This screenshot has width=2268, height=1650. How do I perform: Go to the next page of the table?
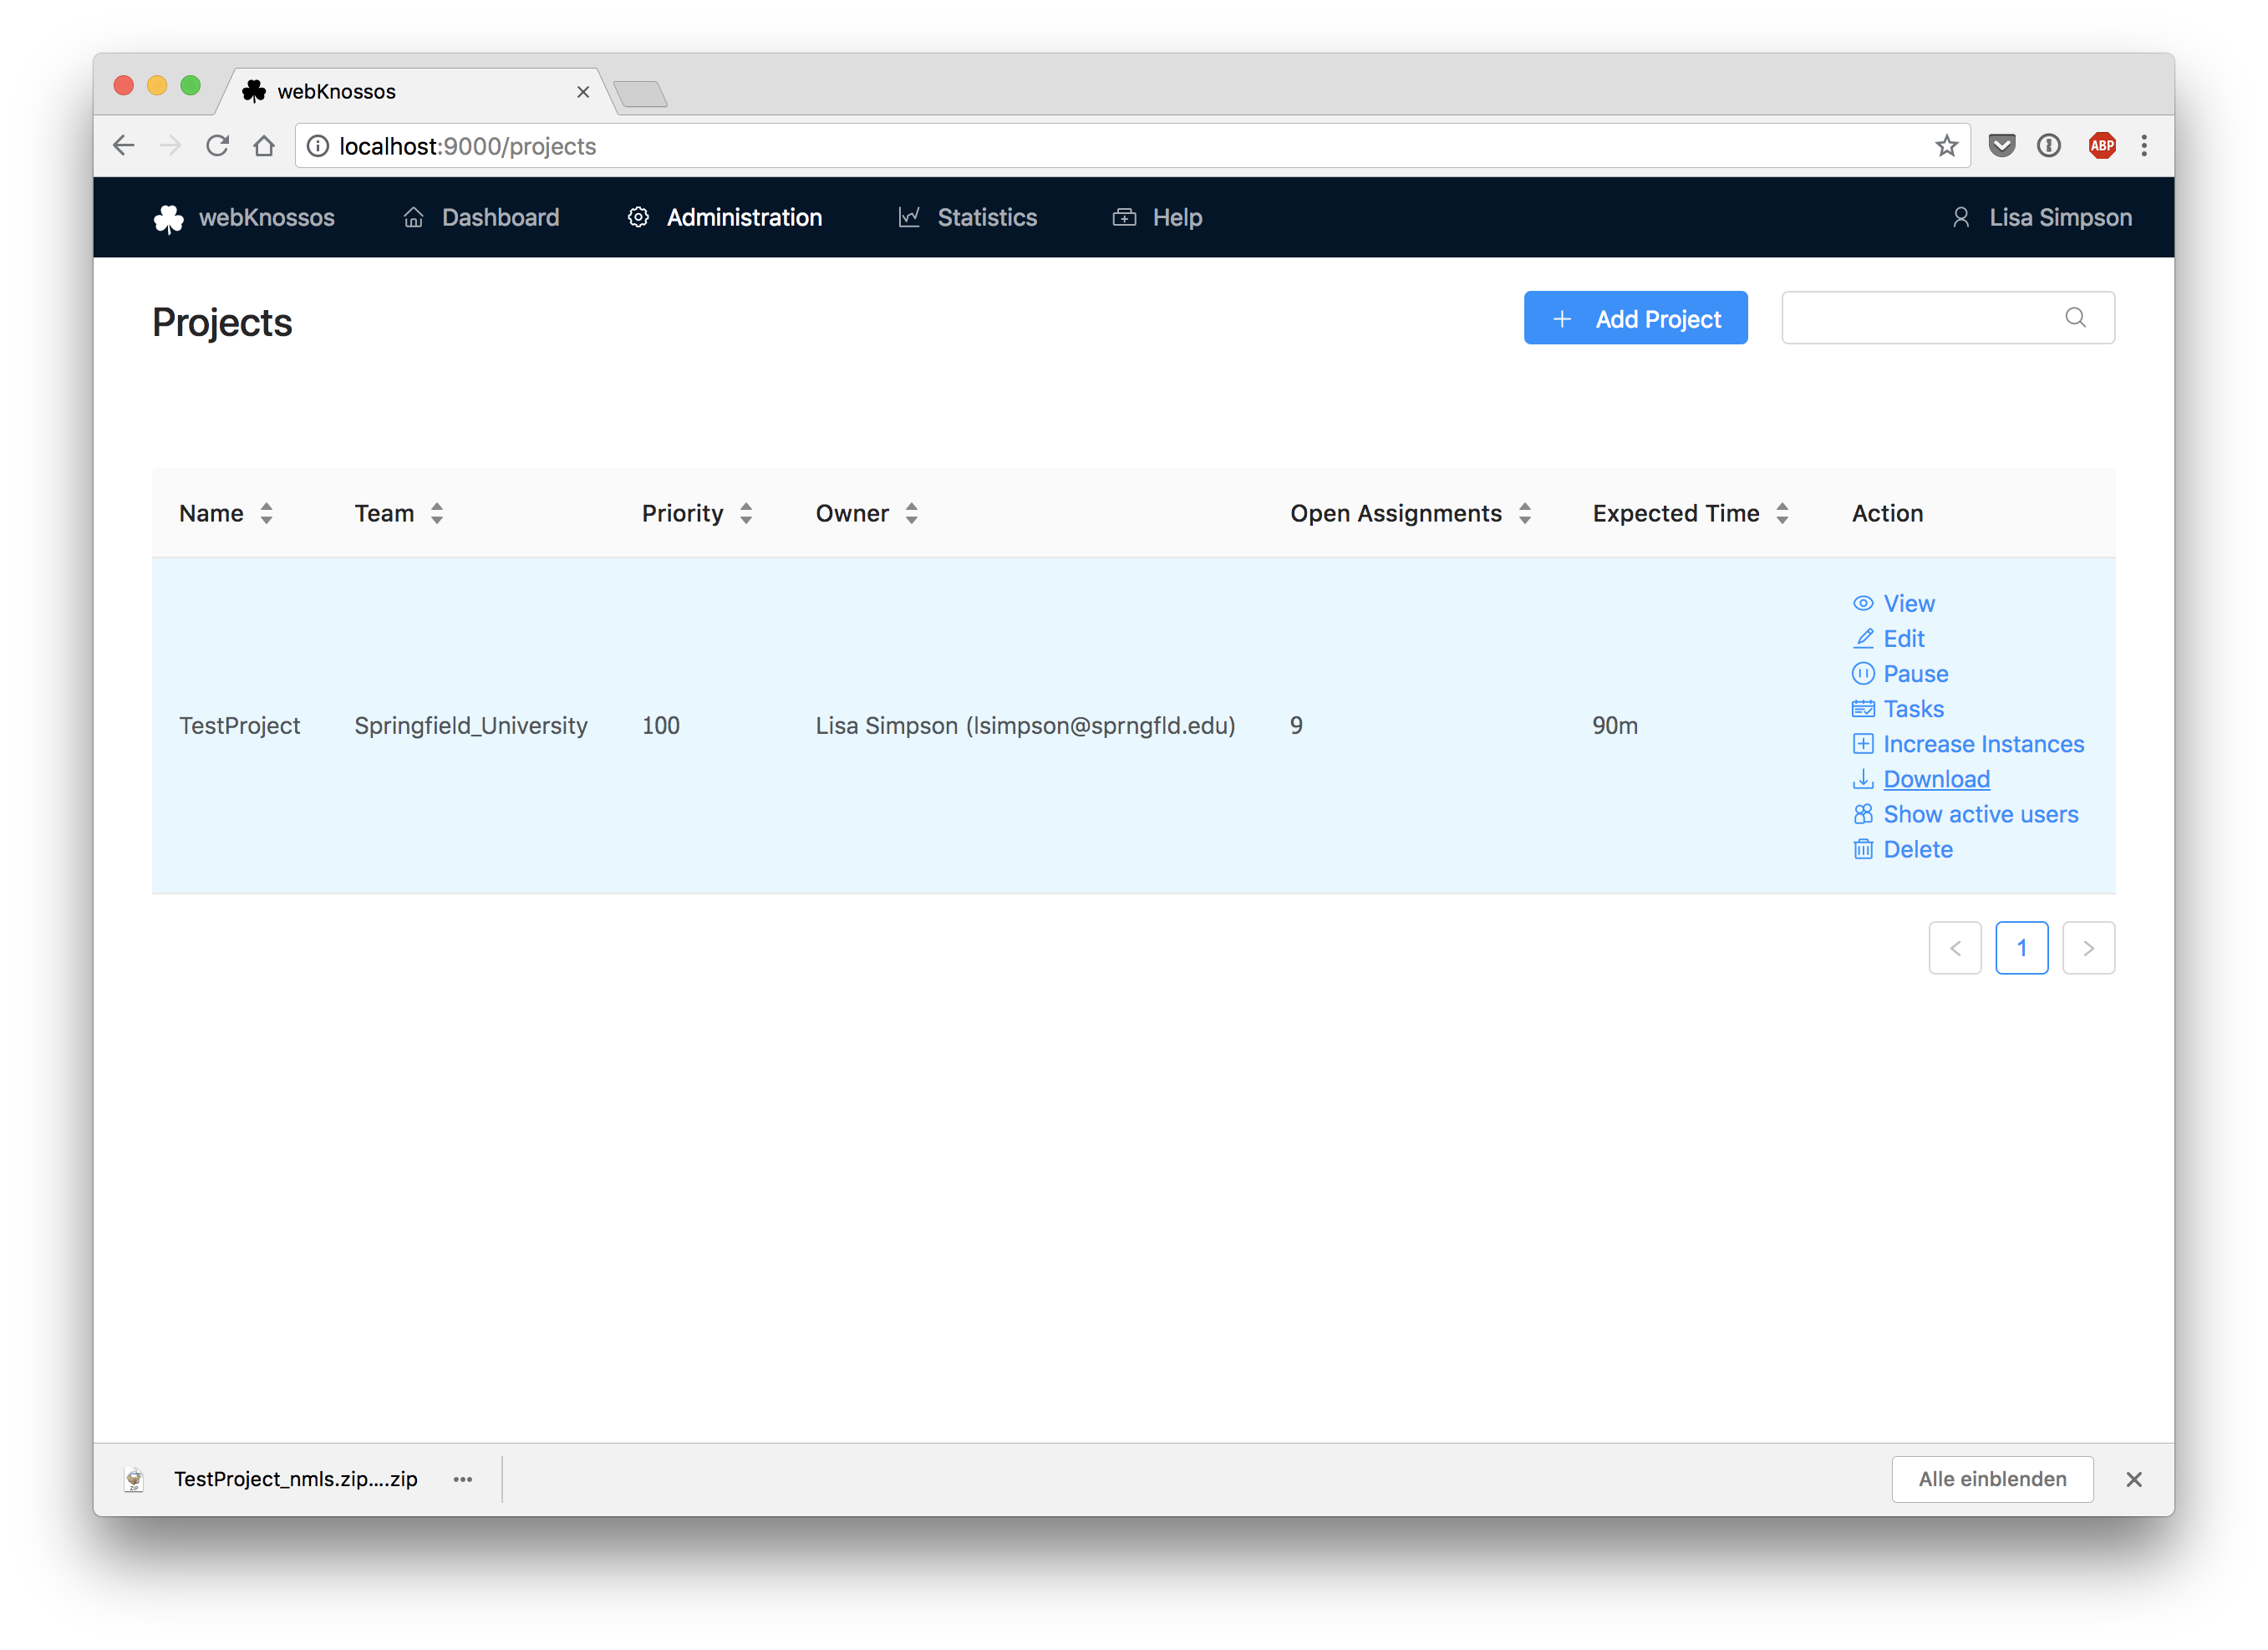pyautogui.click(x=2088, y=948)
